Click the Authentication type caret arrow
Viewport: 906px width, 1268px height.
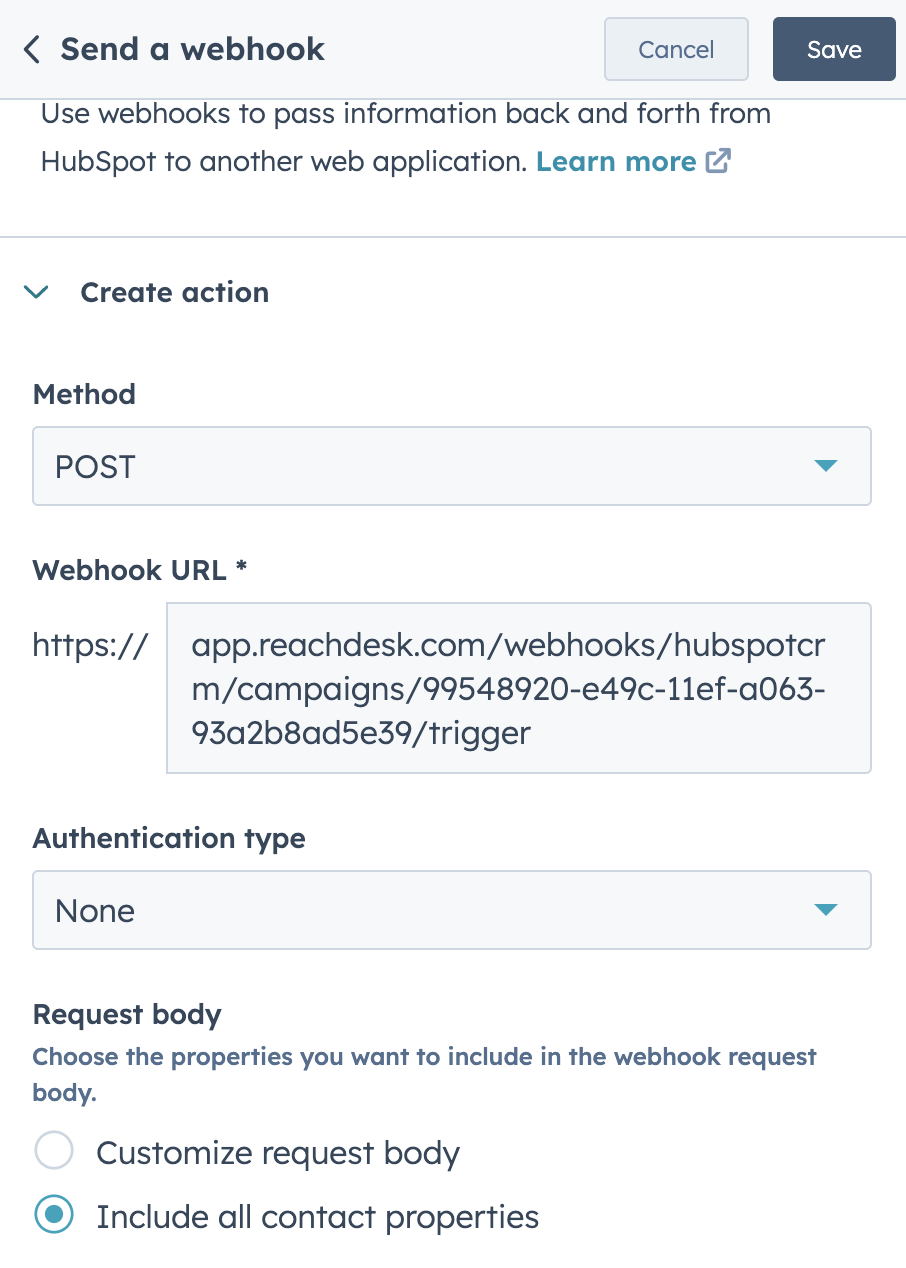pos(825,910)
